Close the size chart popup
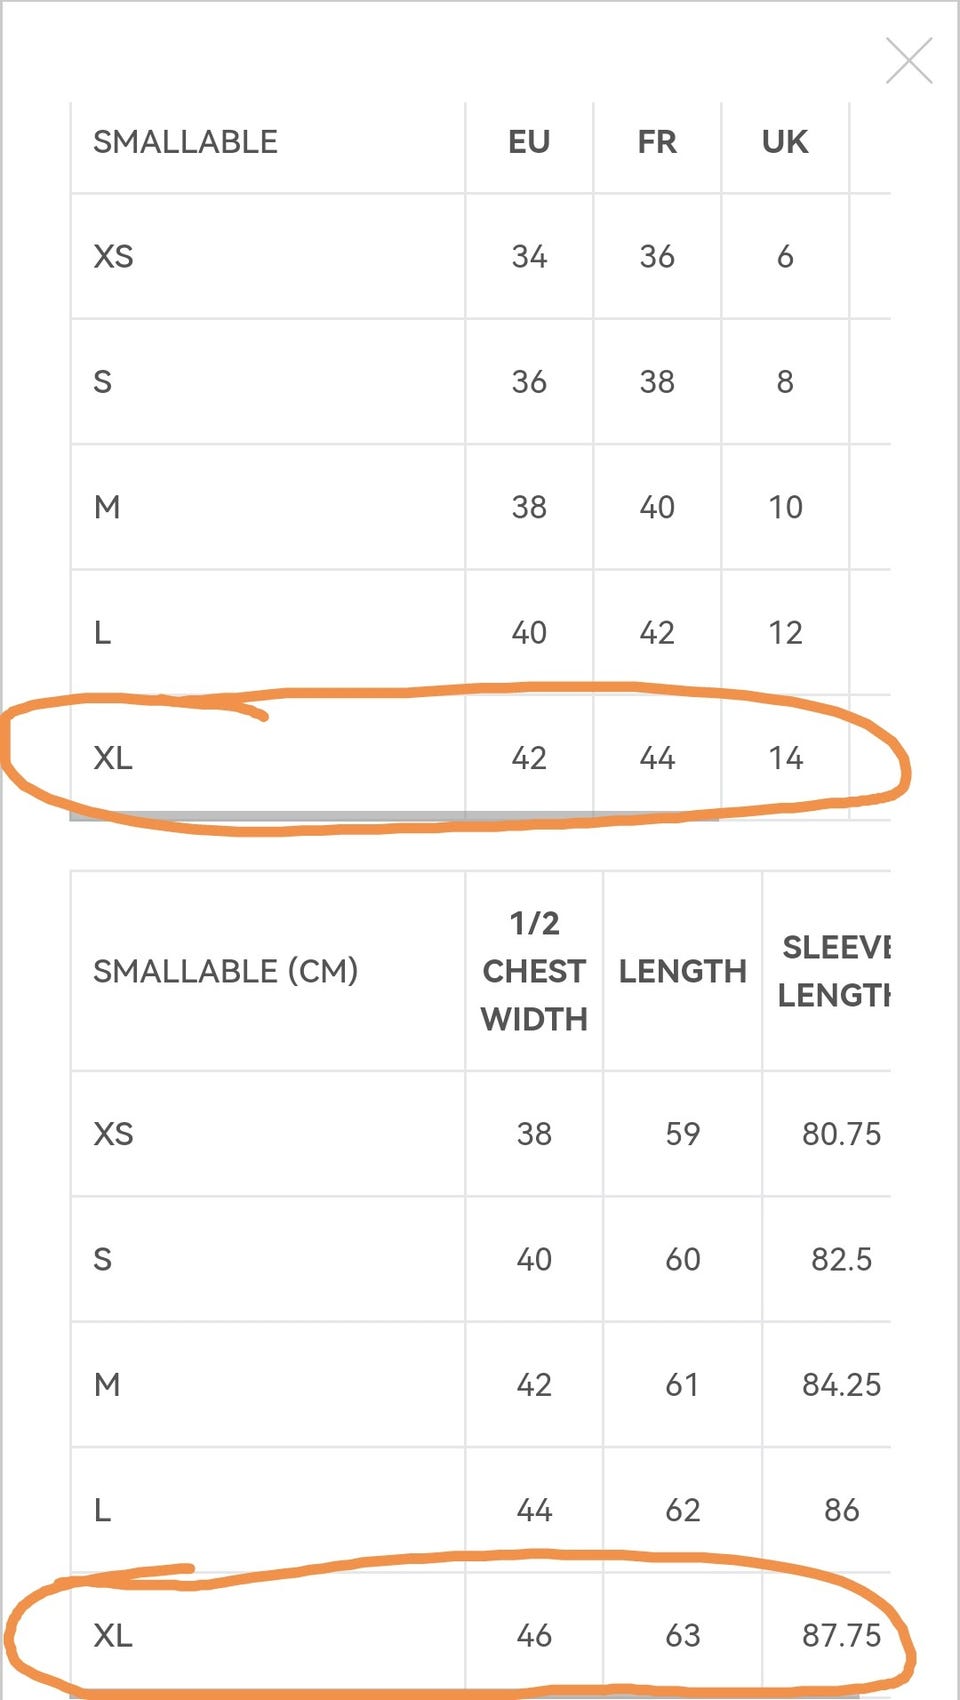 [908, 61]
